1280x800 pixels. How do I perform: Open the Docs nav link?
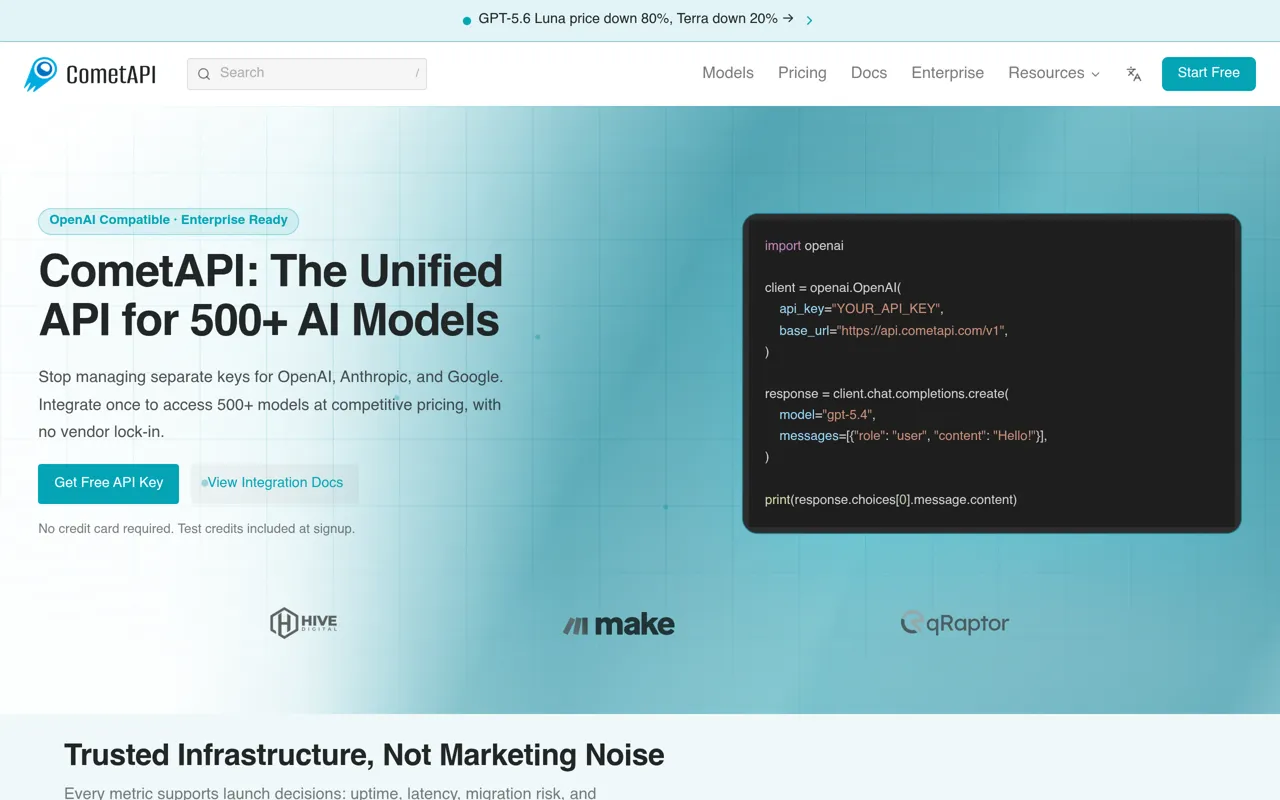coord(869,73)
